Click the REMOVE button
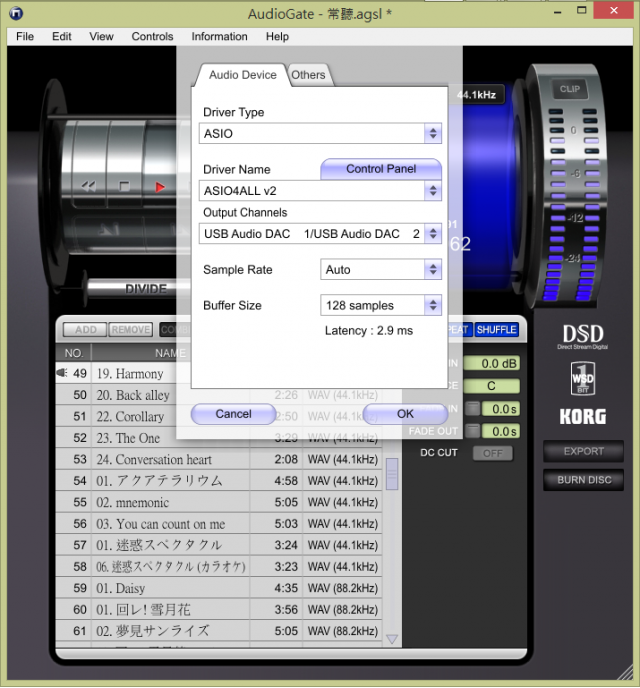640x688 pixels. [x=130, y=330]
